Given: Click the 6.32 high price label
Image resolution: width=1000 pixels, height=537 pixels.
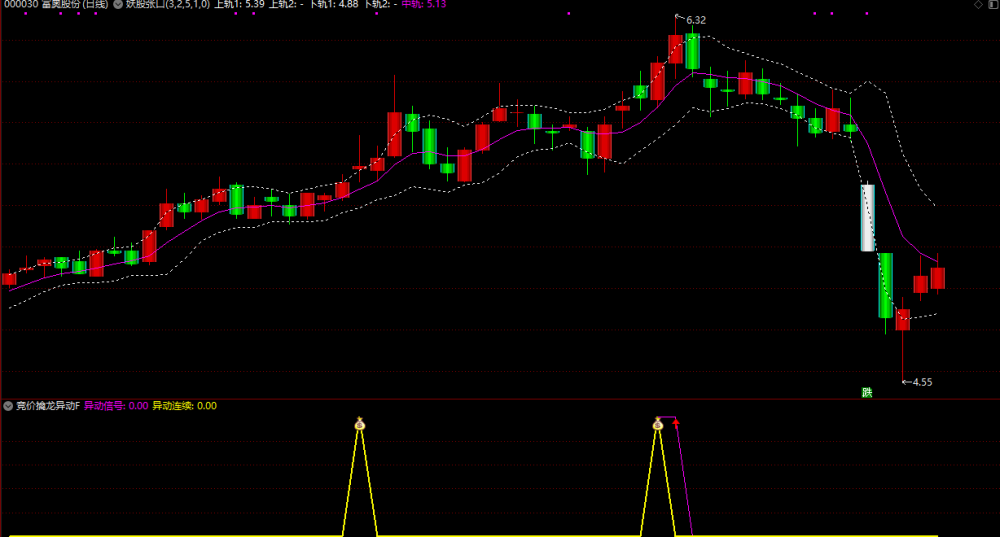Looking at the screenshot, I should click(x=696, y=20).
